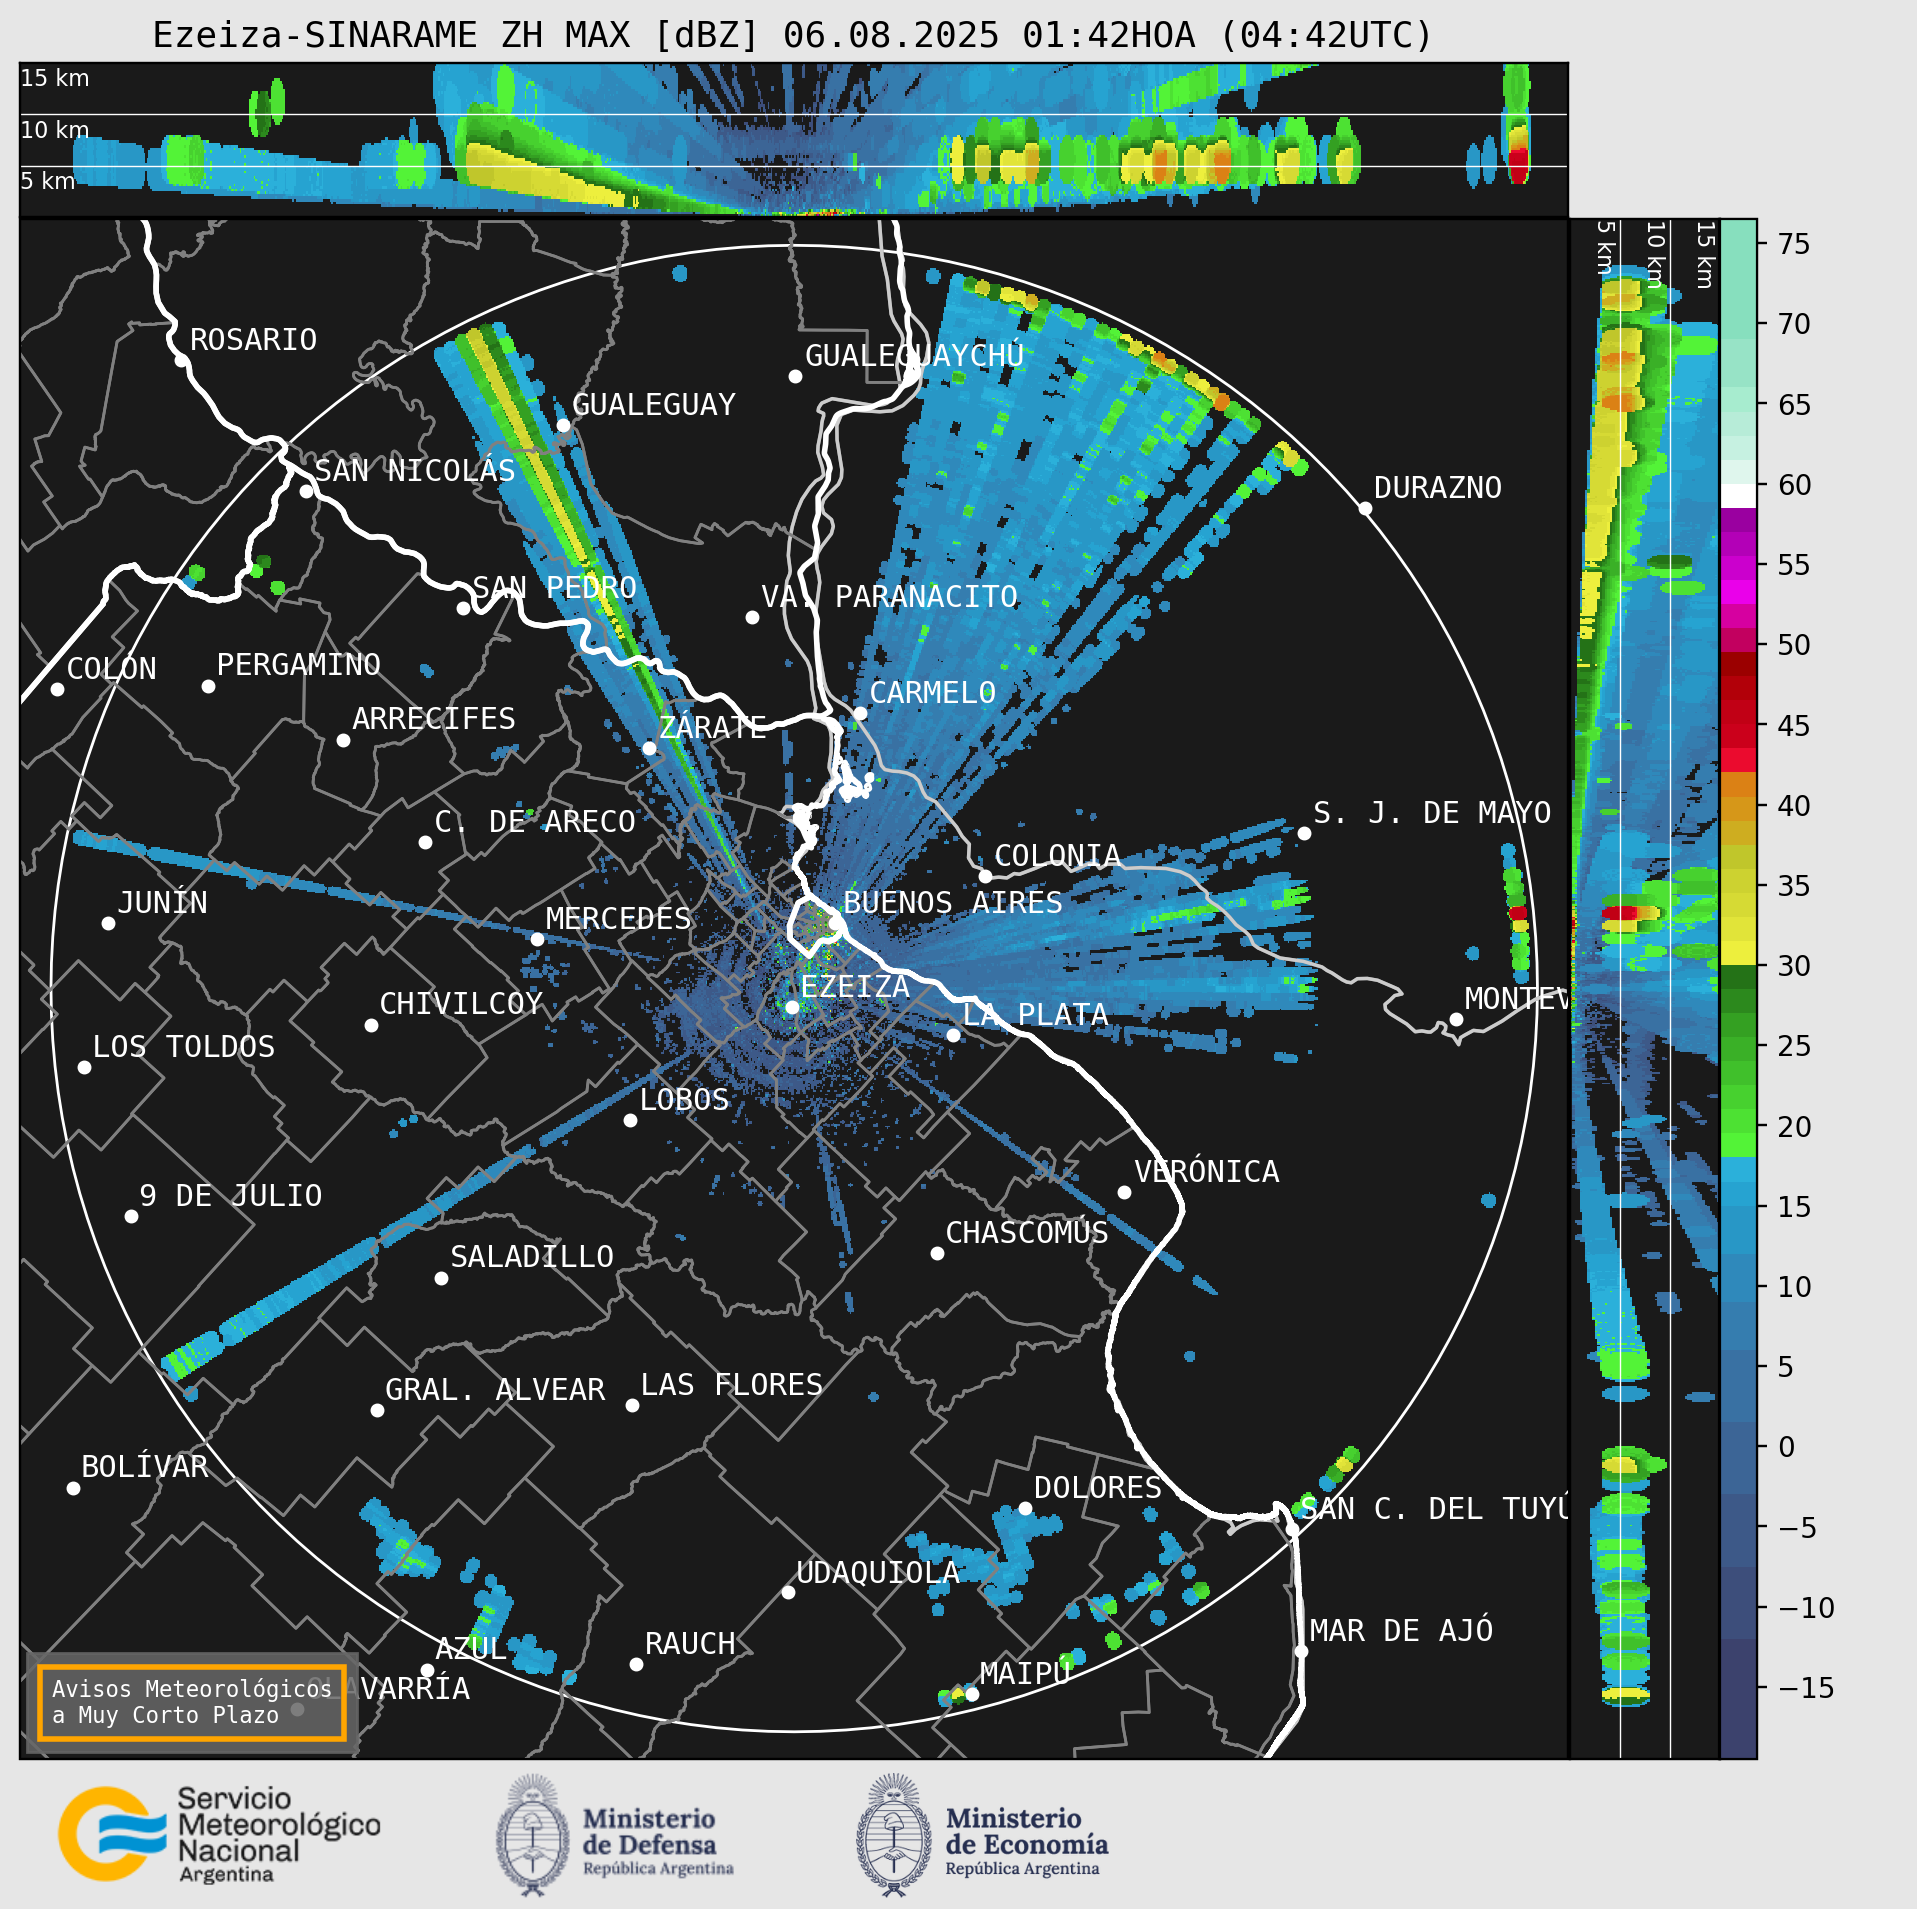Click the 9 DE JULIO label
The image size is (1917, 1909).
point(231,1196)
